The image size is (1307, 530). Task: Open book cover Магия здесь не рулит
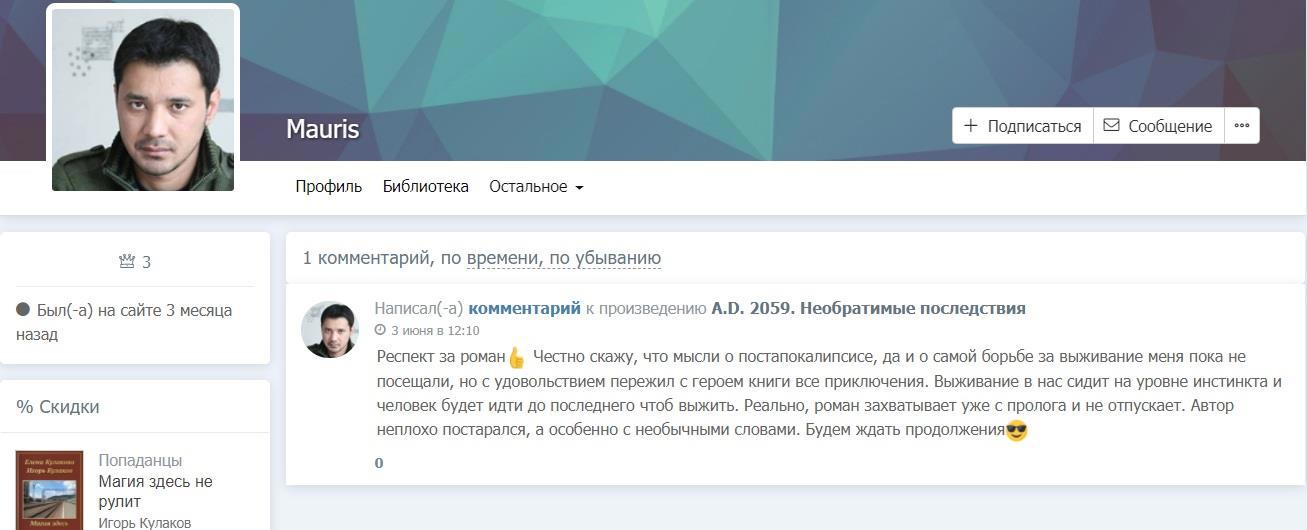(x=49, y=490)
